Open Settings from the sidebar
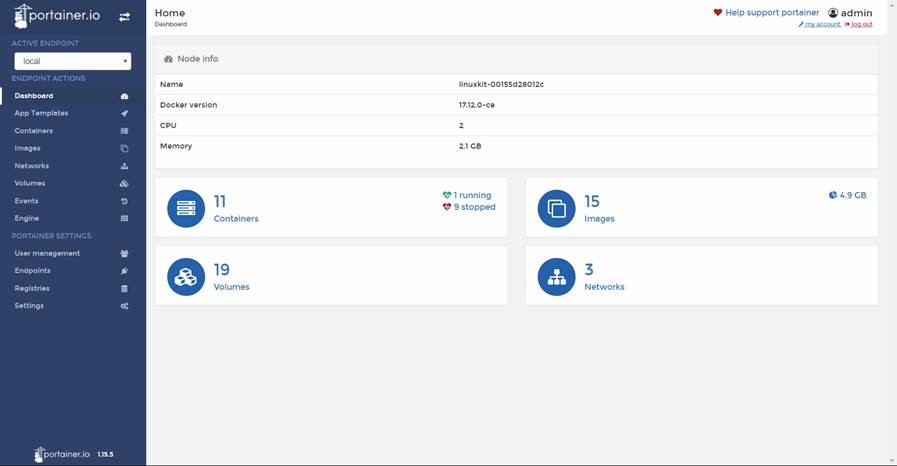The height and width of the screenshot is (466, 897). 29,306
